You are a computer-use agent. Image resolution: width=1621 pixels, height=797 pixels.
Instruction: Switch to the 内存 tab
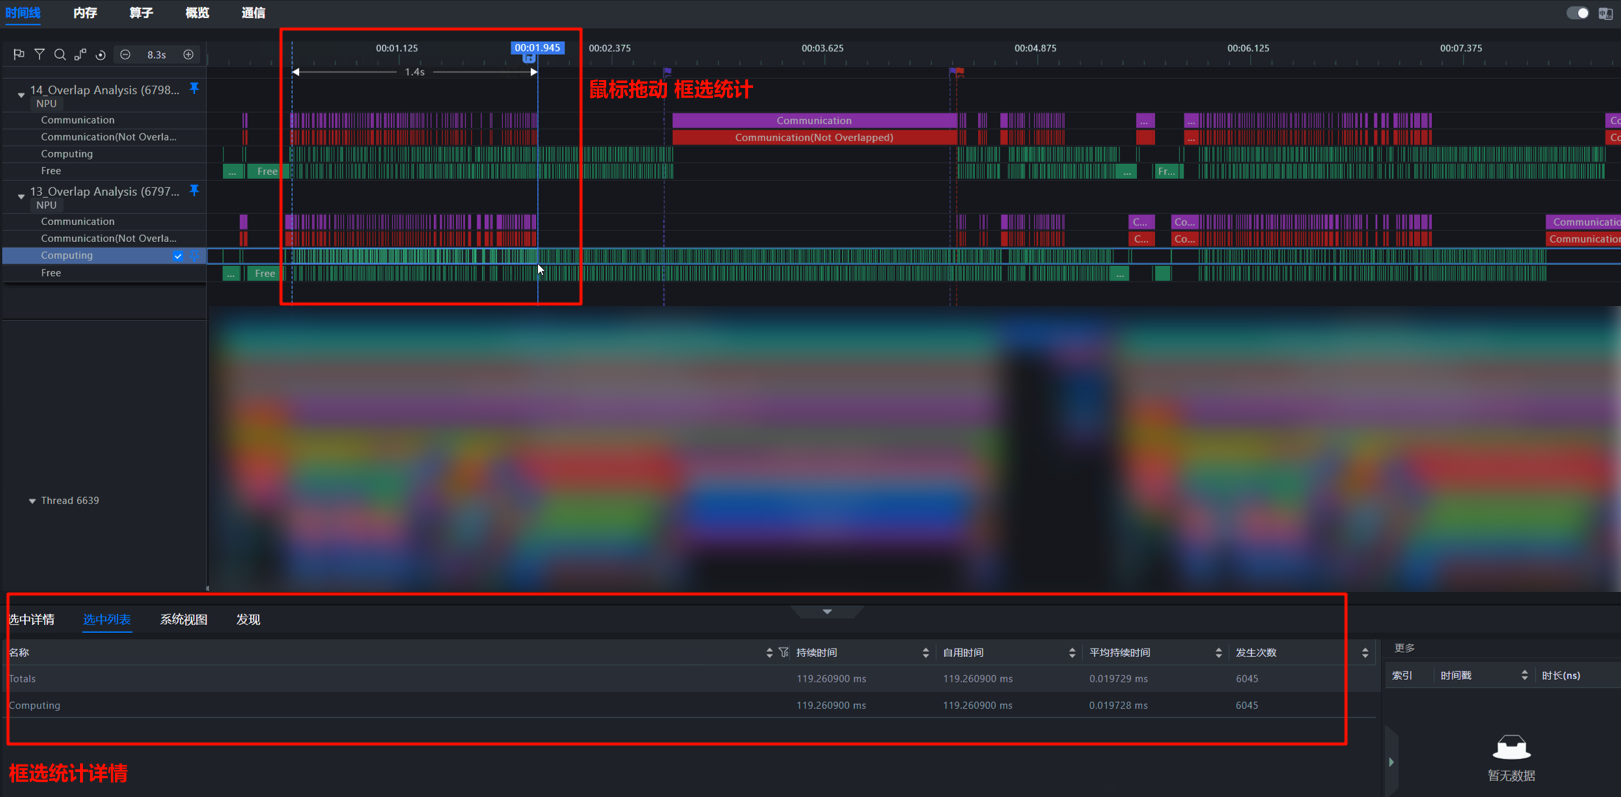(x=85, y=13)
